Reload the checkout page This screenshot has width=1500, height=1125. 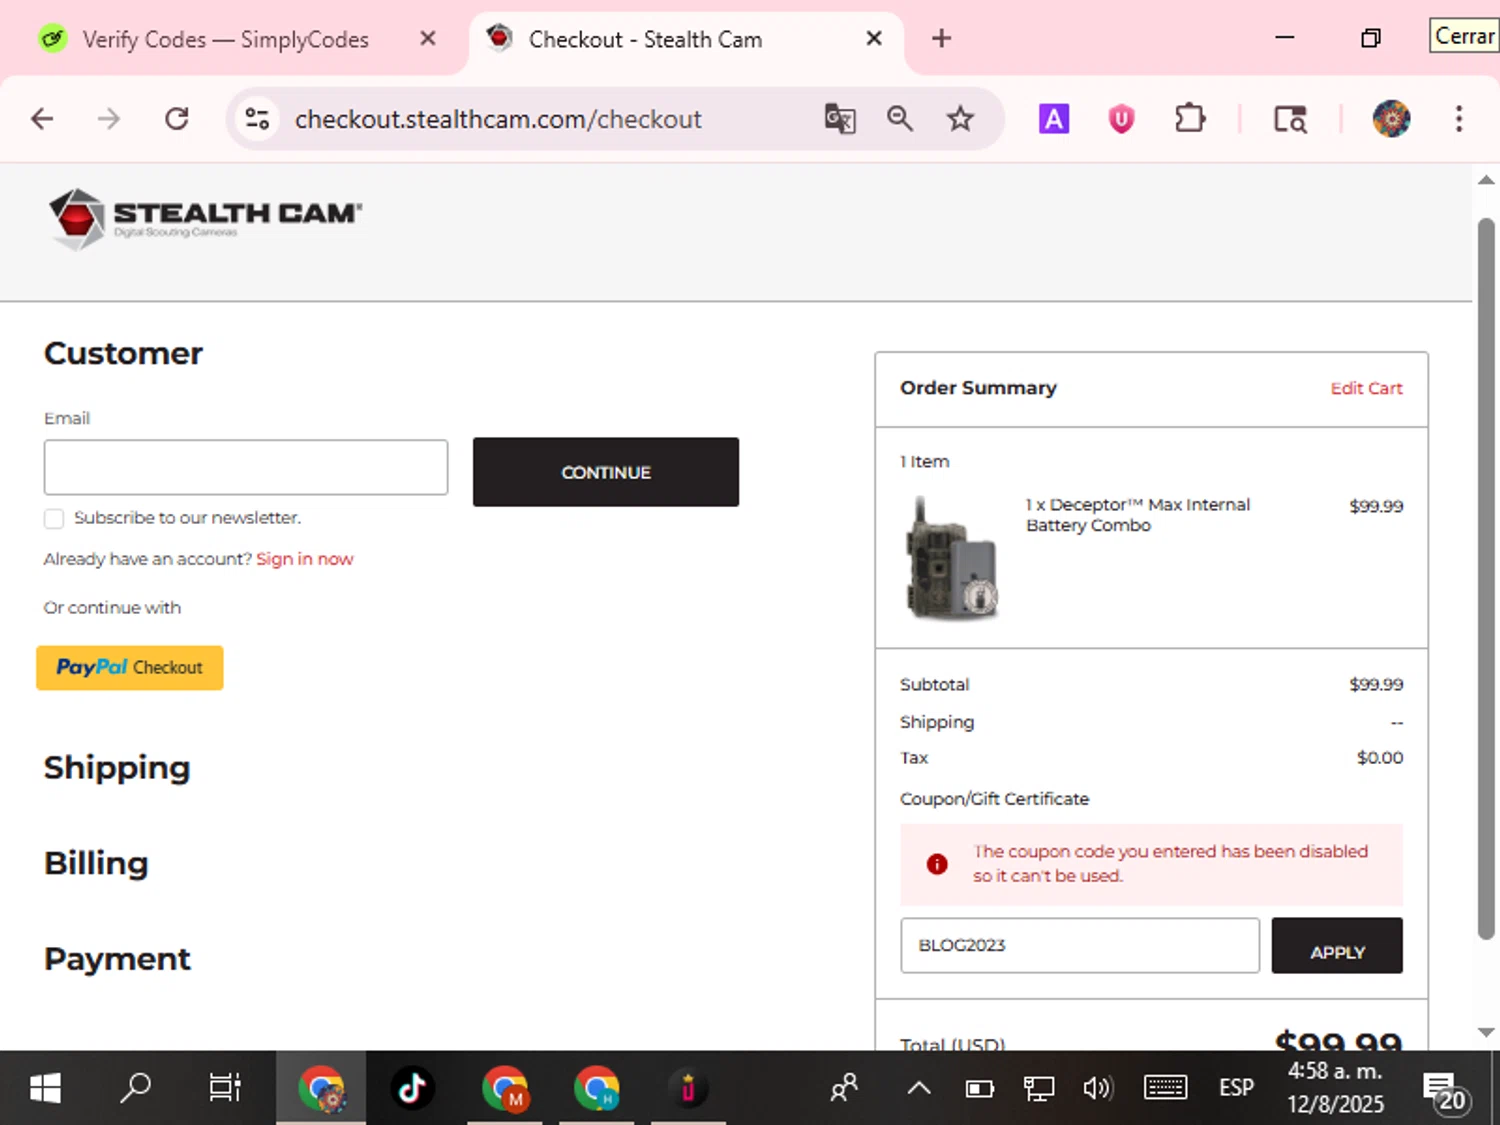(x=177, y=119)
